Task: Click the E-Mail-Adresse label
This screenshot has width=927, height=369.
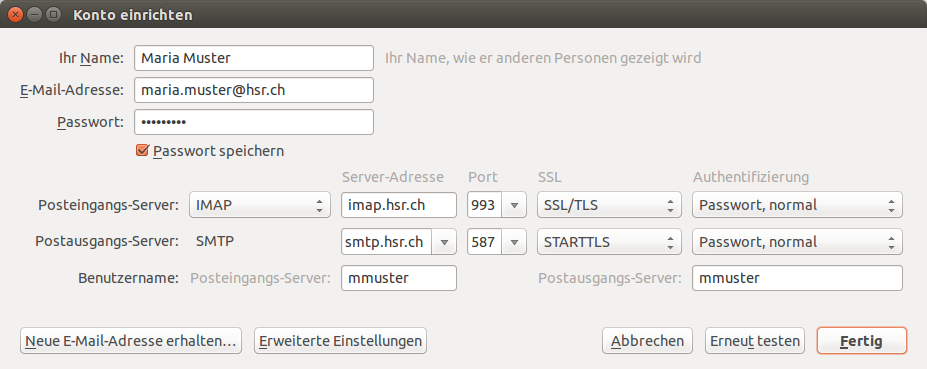Action: 72,90
